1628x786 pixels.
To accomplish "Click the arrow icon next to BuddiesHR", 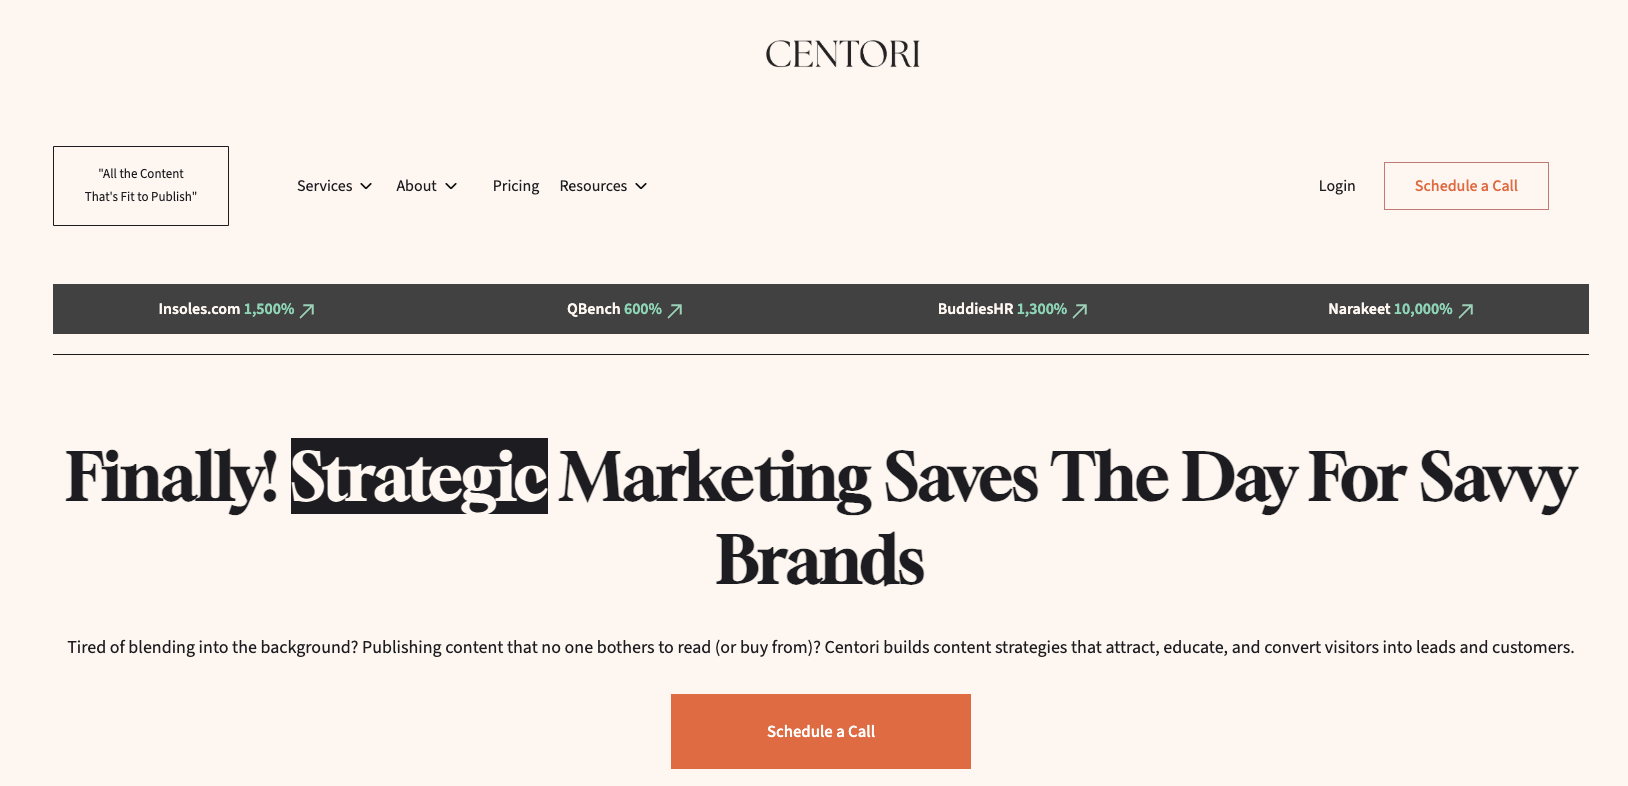I will [x=1081, y=310].
